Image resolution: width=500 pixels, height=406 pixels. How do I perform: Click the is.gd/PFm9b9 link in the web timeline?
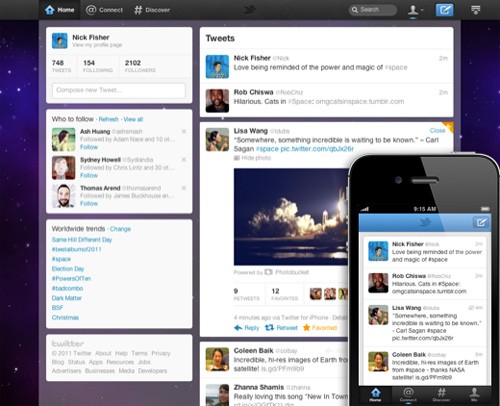[x=282, y=369]
